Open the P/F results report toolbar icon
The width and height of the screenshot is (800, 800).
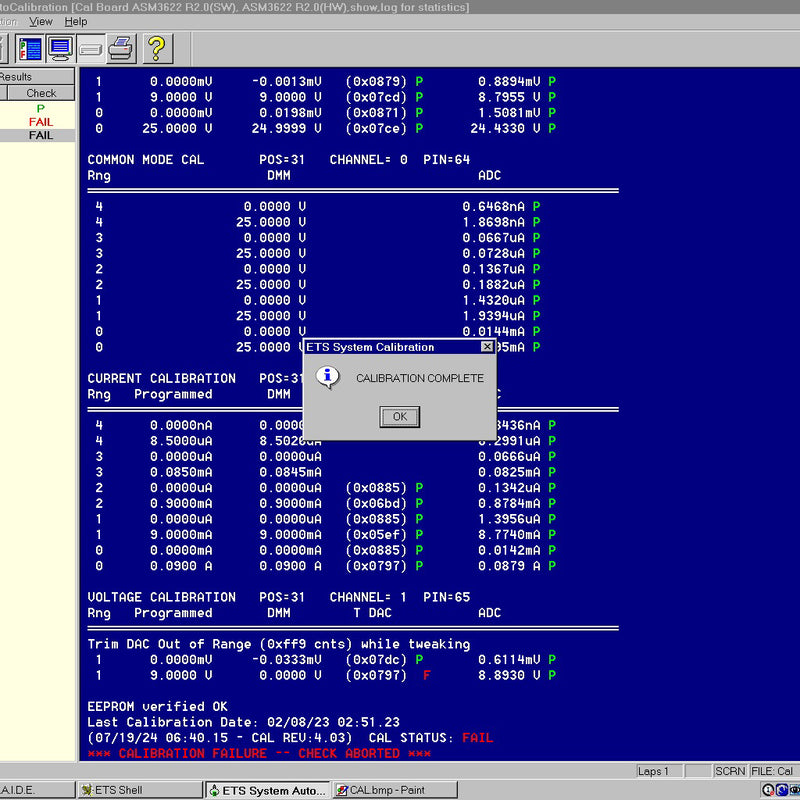[31, 48]
